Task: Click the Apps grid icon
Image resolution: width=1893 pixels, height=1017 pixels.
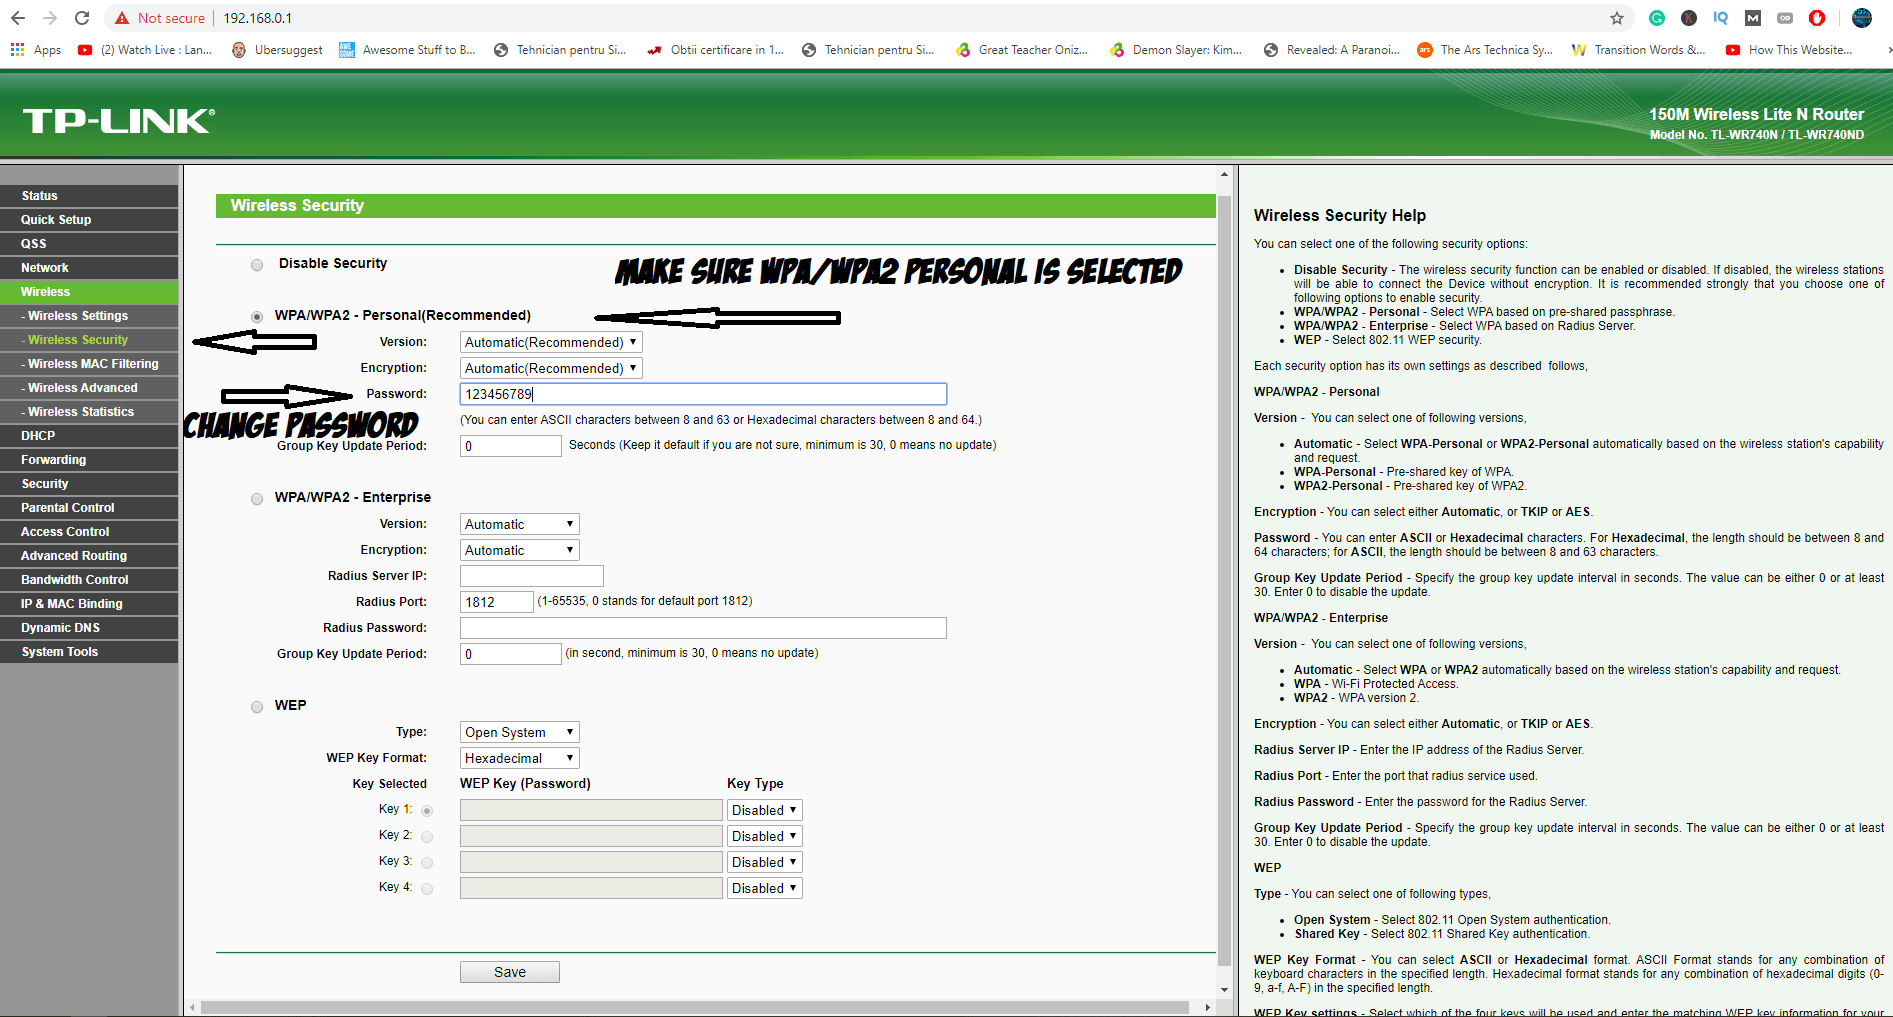Action: click(x=16, y=49)
